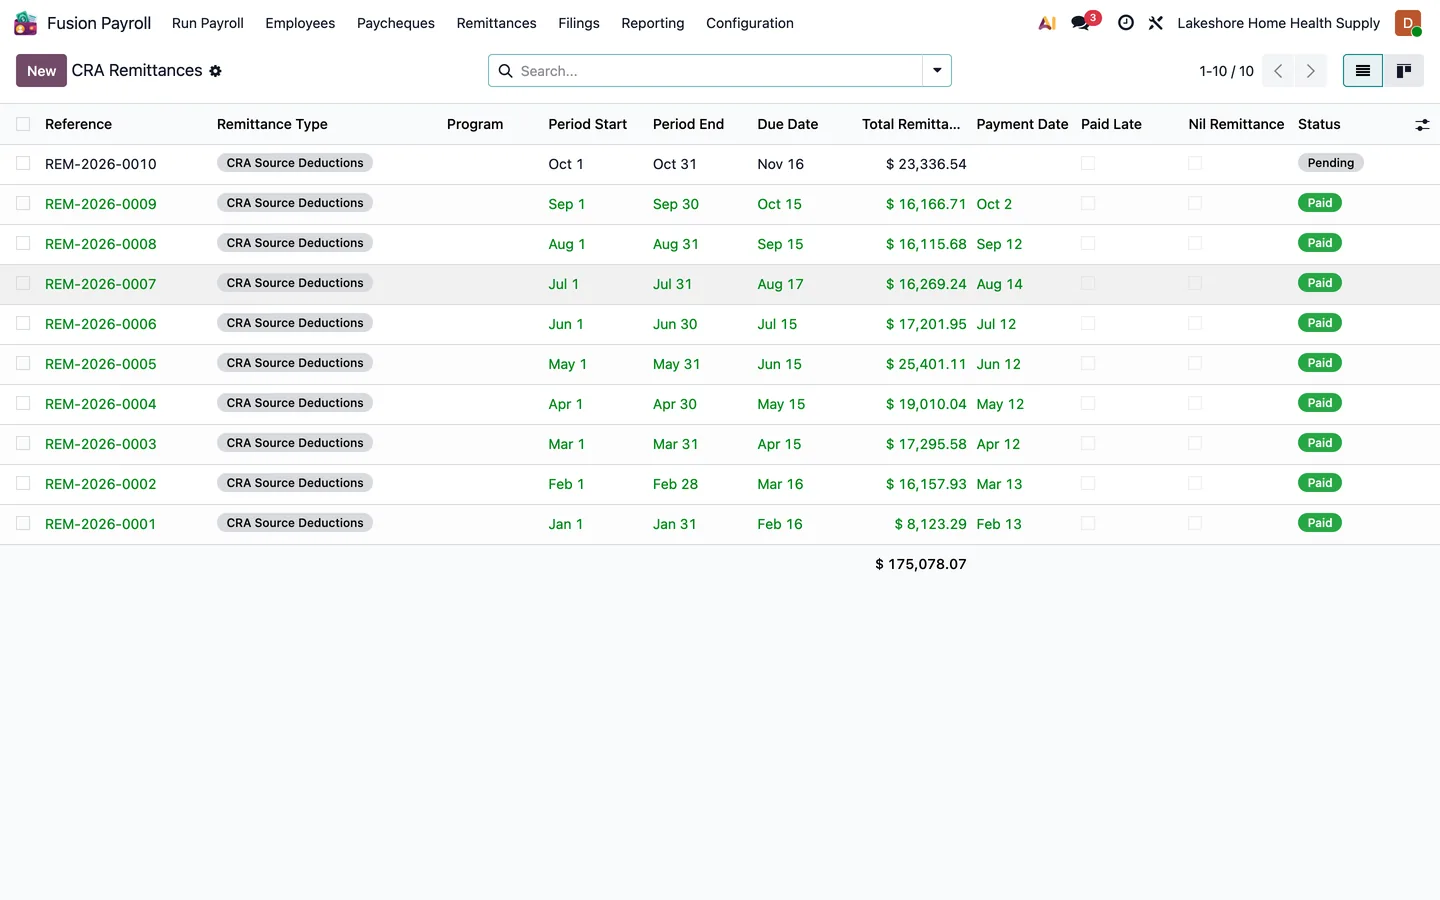Open the Employees menu
The width and height of the screenshot is (1440, 900).
coord(300,23)
